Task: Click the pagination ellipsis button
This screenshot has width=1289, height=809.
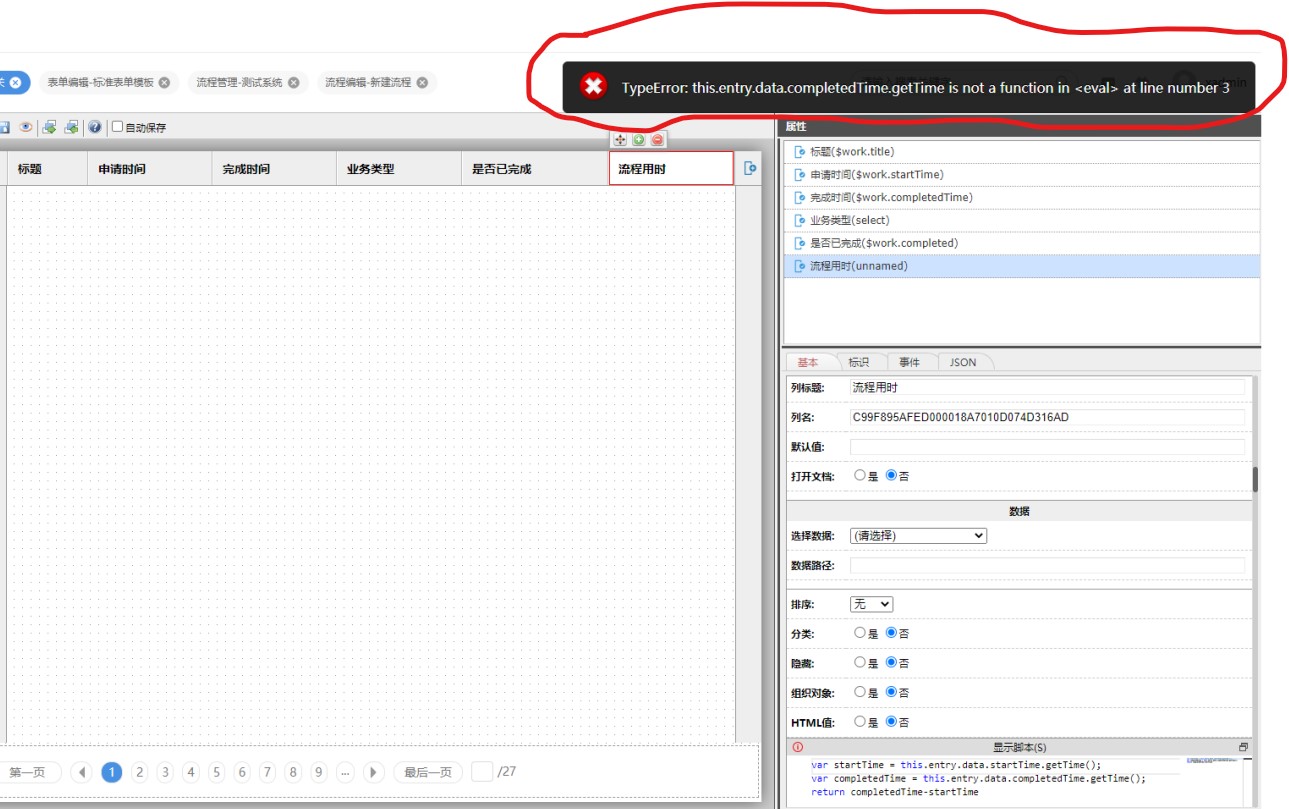Action: click(344, 772)
